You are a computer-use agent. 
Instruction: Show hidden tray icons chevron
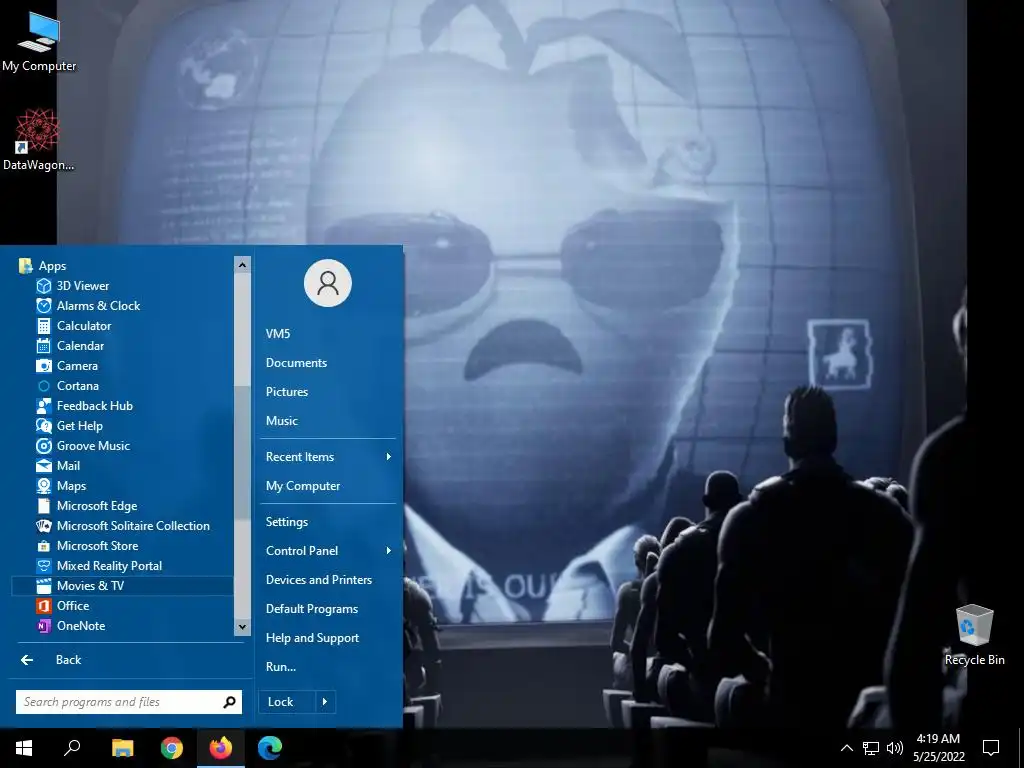846,748
